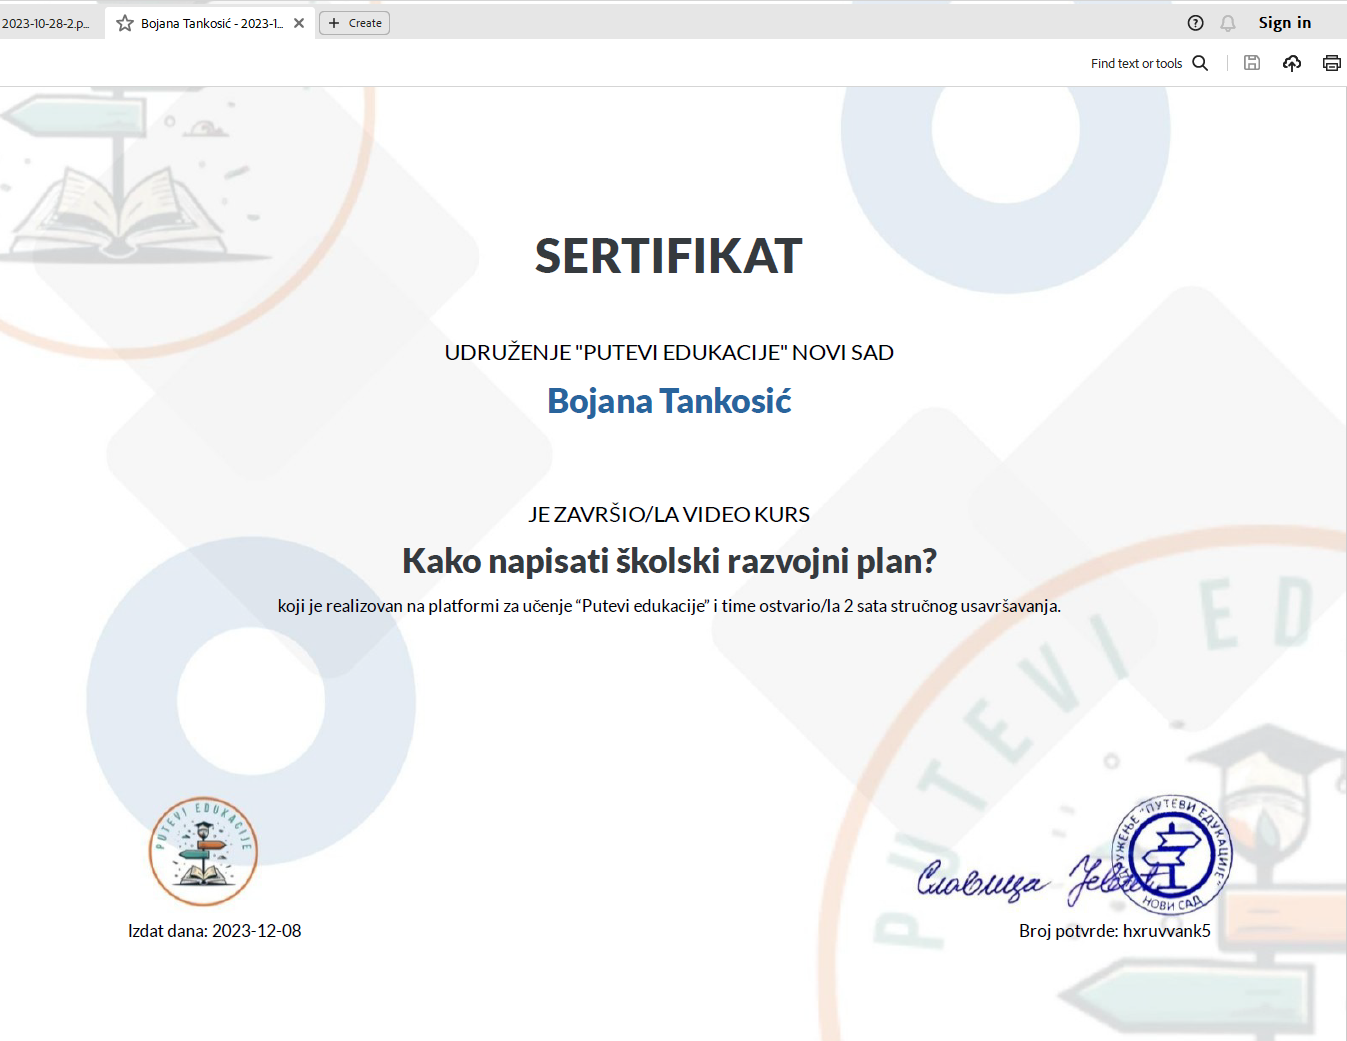The width and height of the screenshot is (1347, 1041).
Task: Click course title Kako napisati školski razvojni plan?
Action: click(669, 561)
